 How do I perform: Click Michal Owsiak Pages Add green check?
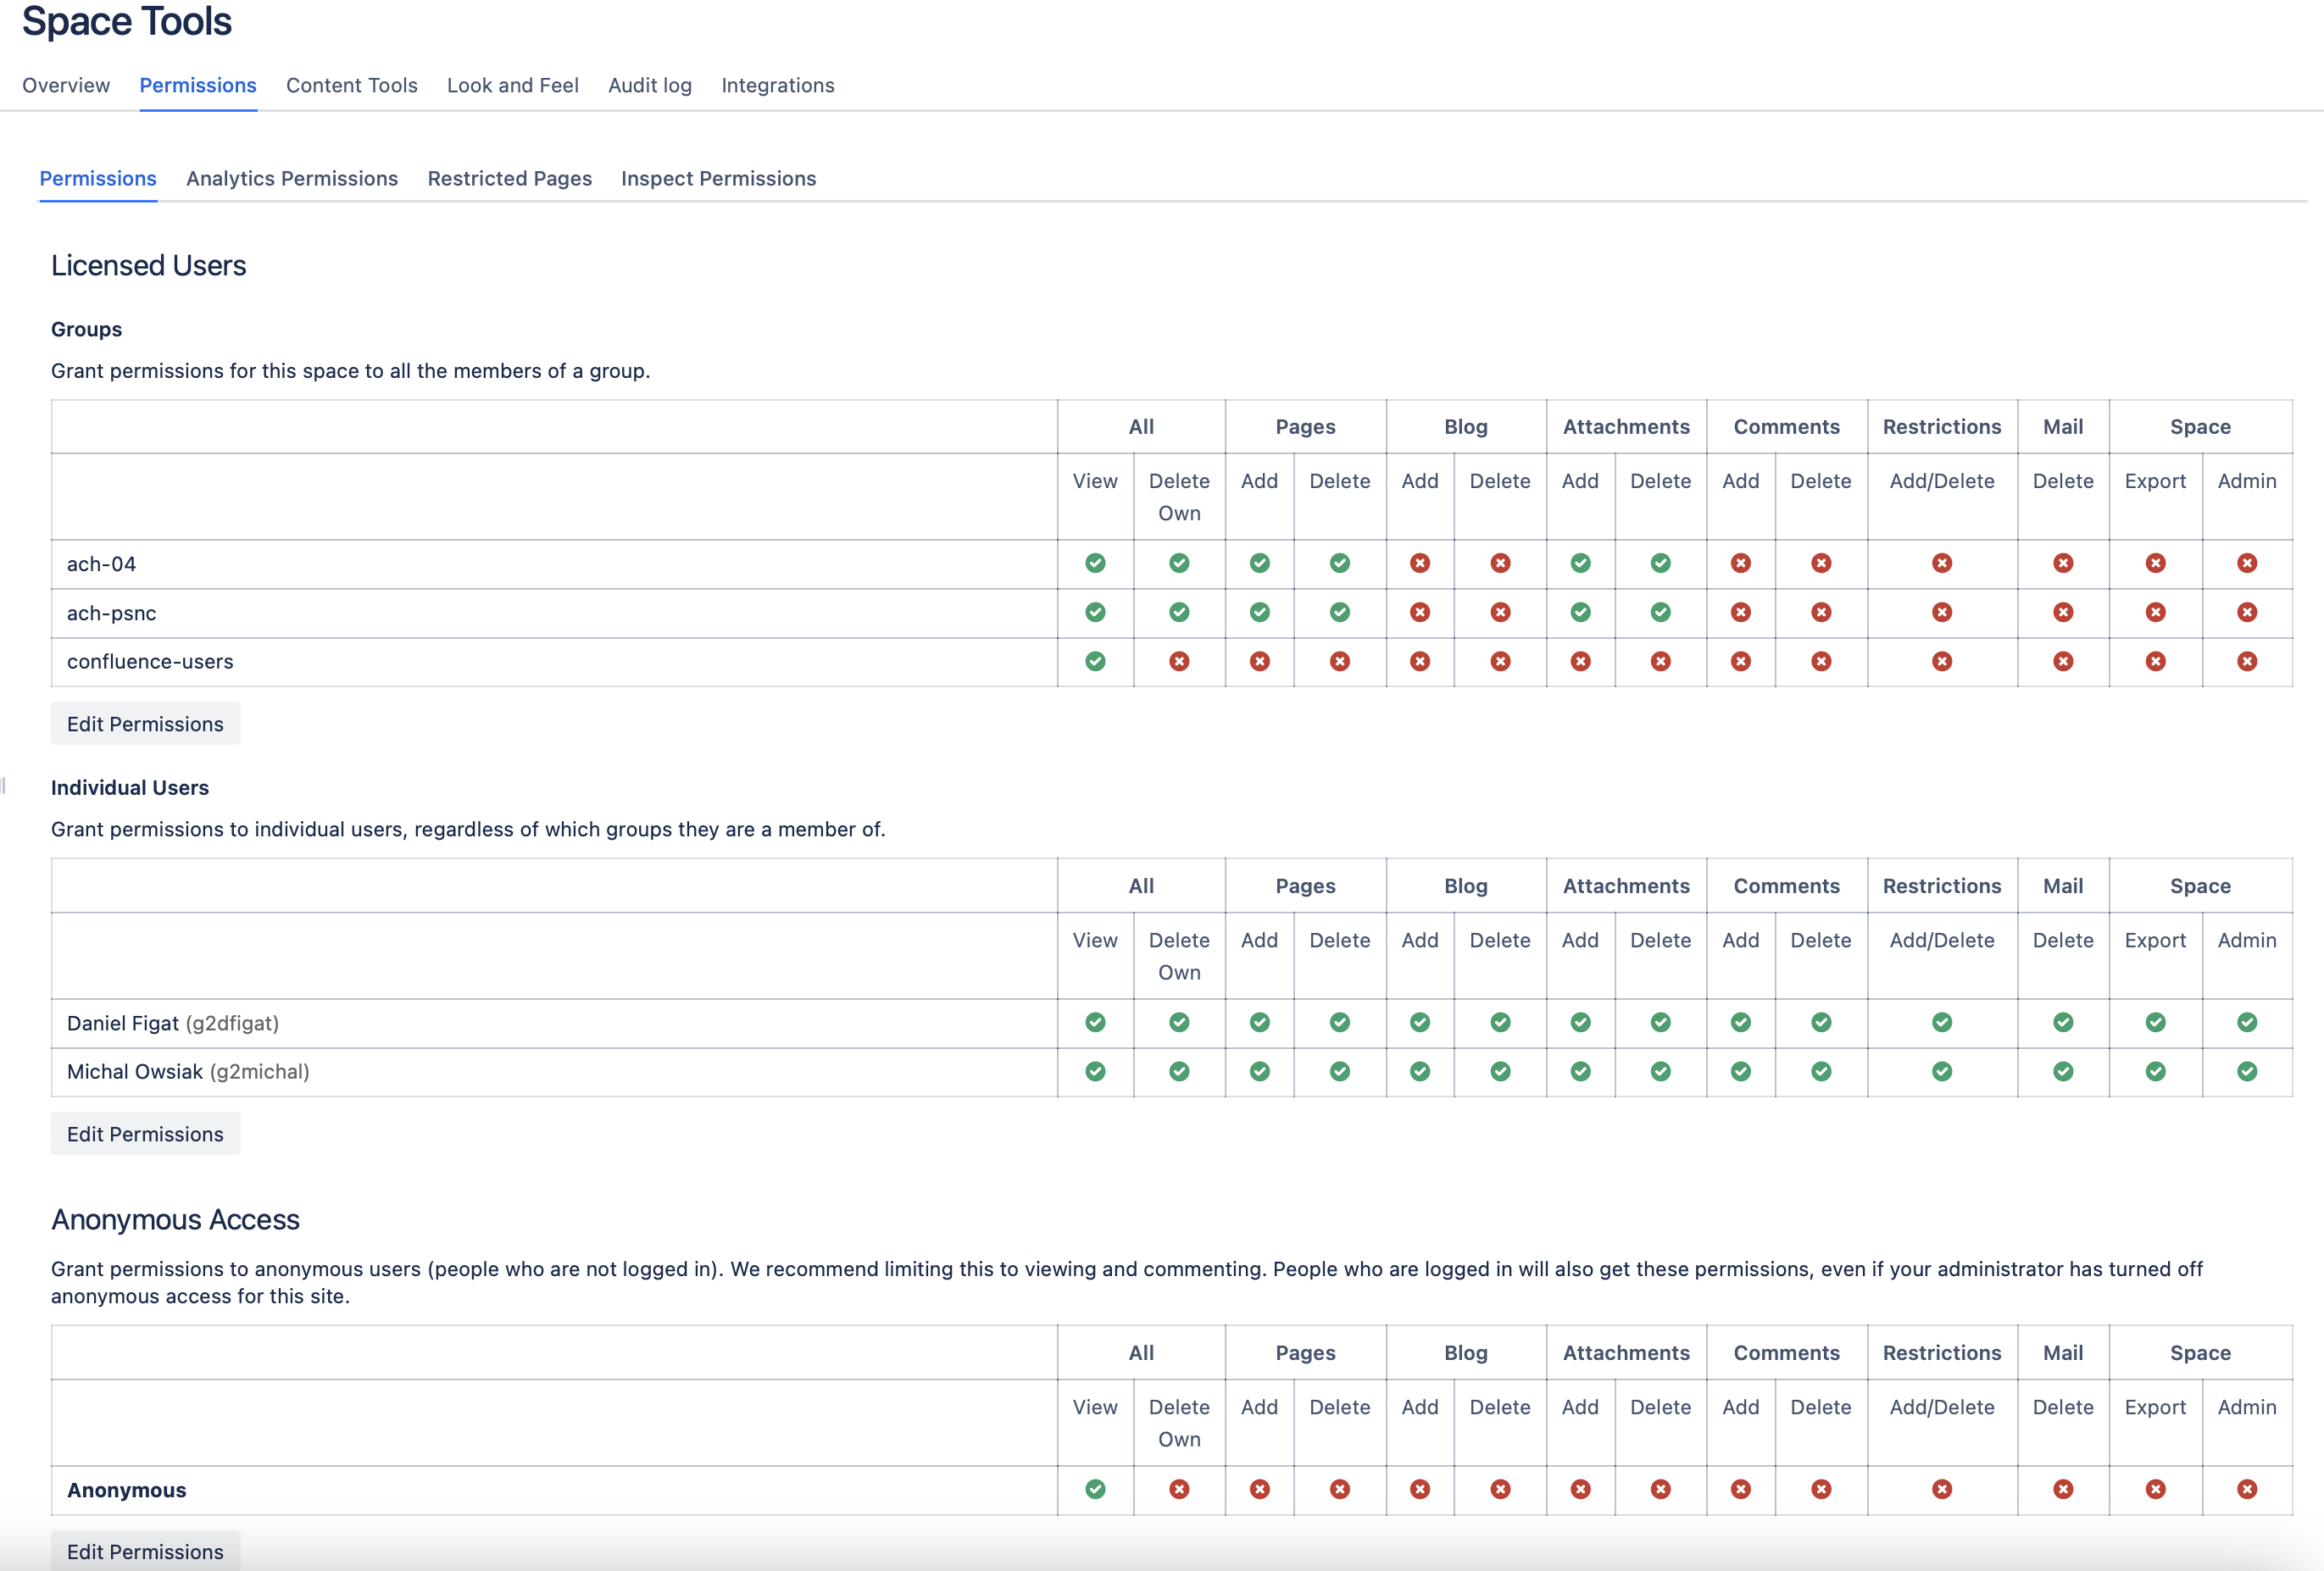point(1259,1071)
